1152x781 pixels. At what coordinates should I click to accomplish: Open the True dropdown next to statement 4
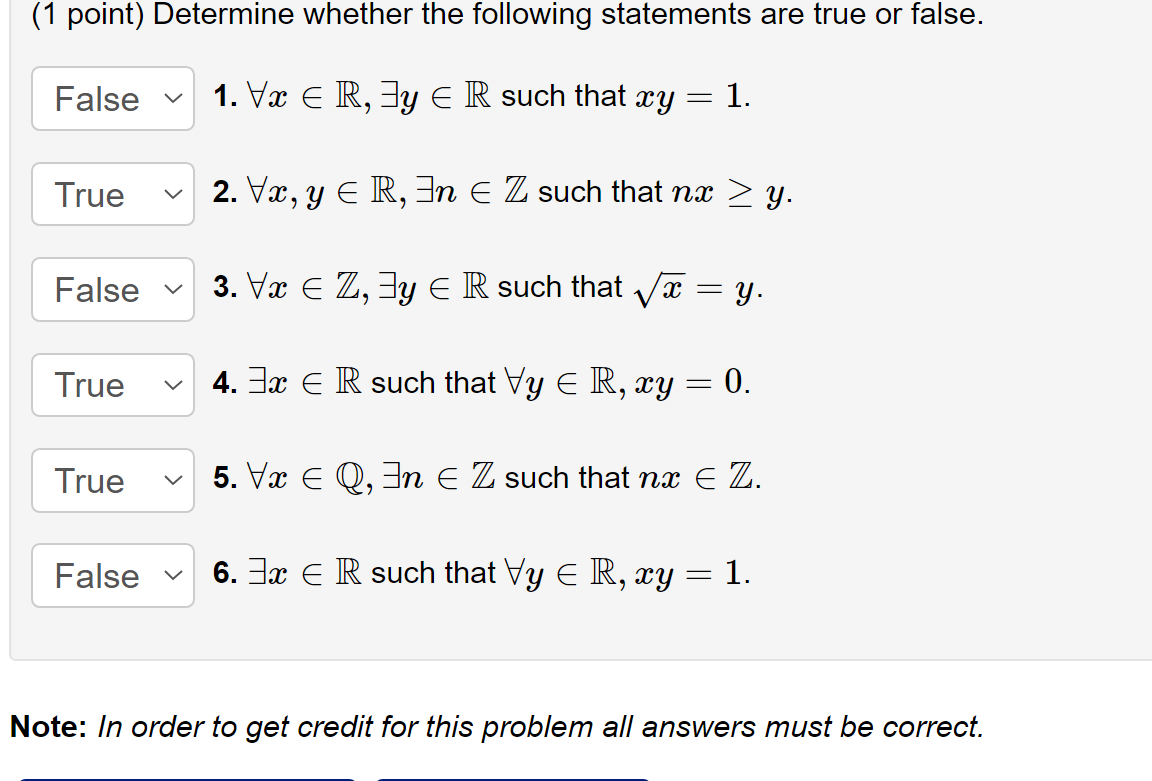(112, 385)
